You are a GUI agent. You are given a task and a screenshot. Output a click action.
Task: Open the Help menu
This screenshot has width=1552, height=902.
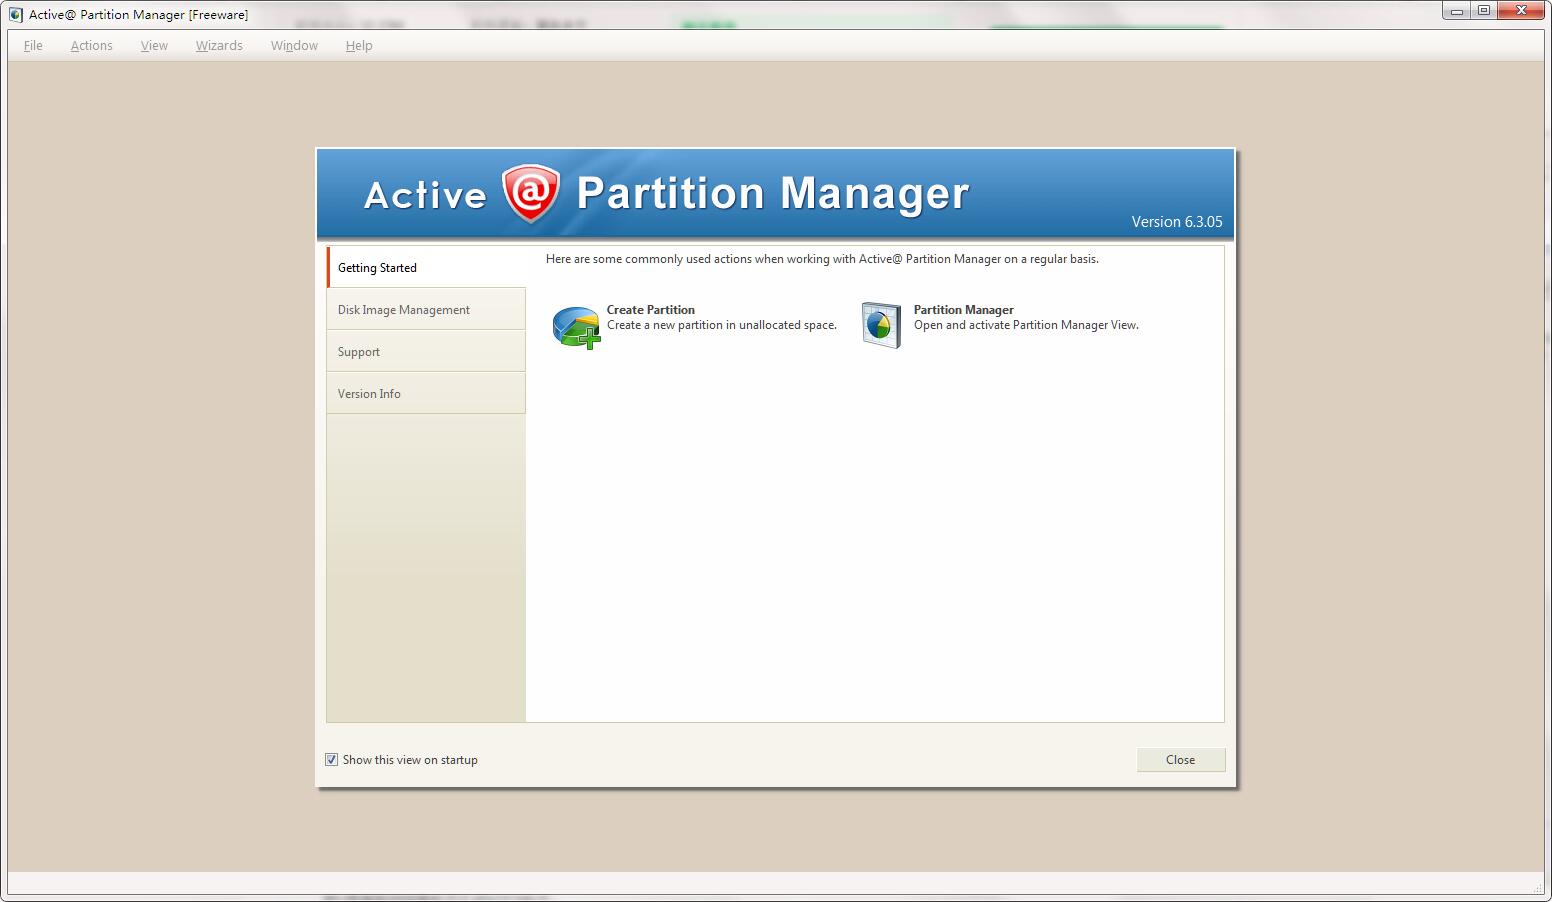(x=358, y=45)
